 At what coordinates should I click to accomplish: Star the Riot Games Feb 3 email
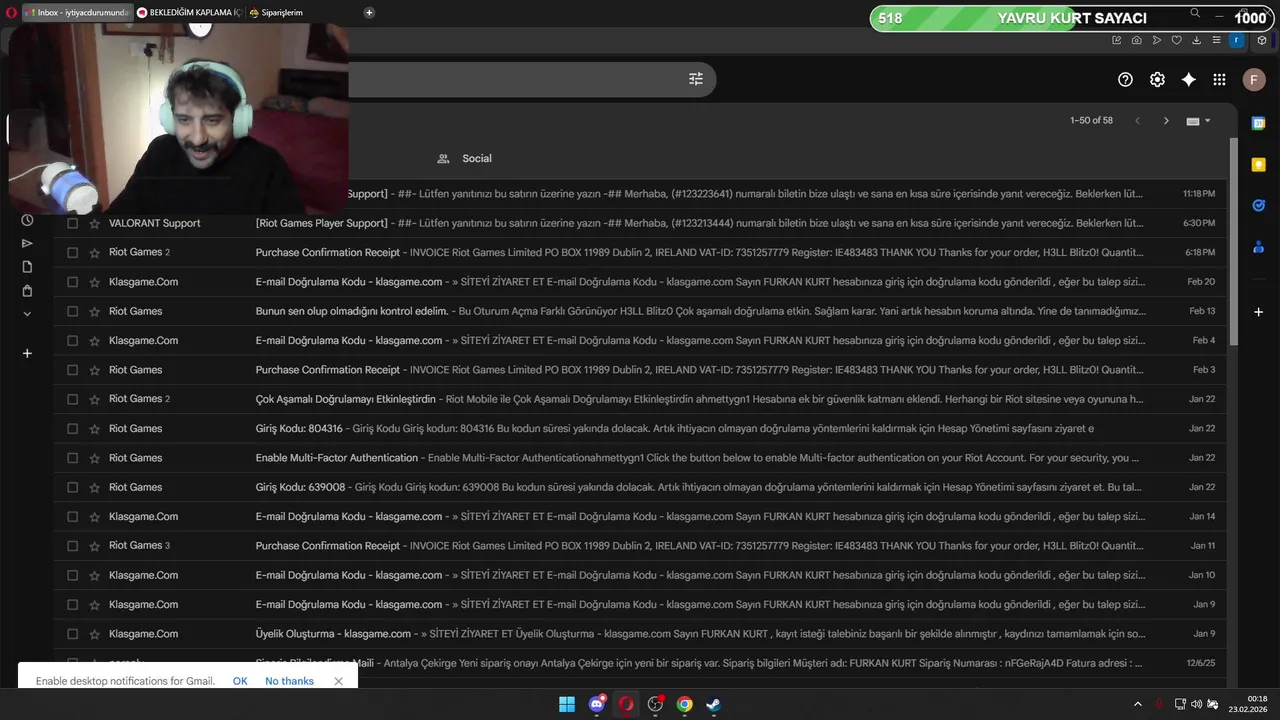95,370
